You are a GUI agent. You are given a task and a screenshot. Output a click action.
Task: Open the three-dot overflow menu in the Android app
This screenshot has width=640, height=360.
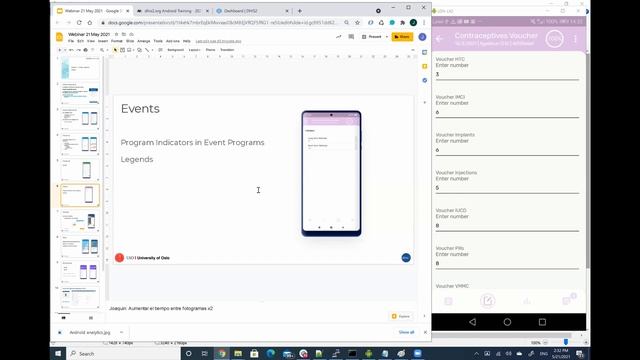click(x=575, y=39)
